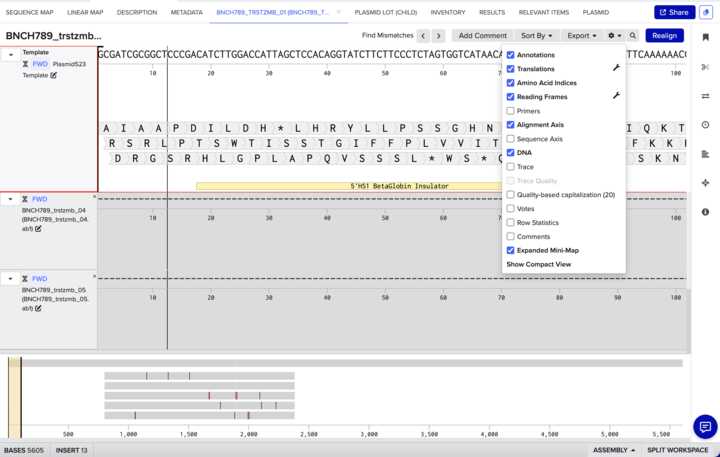Viewport: 720px width, 457px height.
Task: Expand the BNCH789_trstzmb_05 row dropdown arrow
Action: coord(11,279)
